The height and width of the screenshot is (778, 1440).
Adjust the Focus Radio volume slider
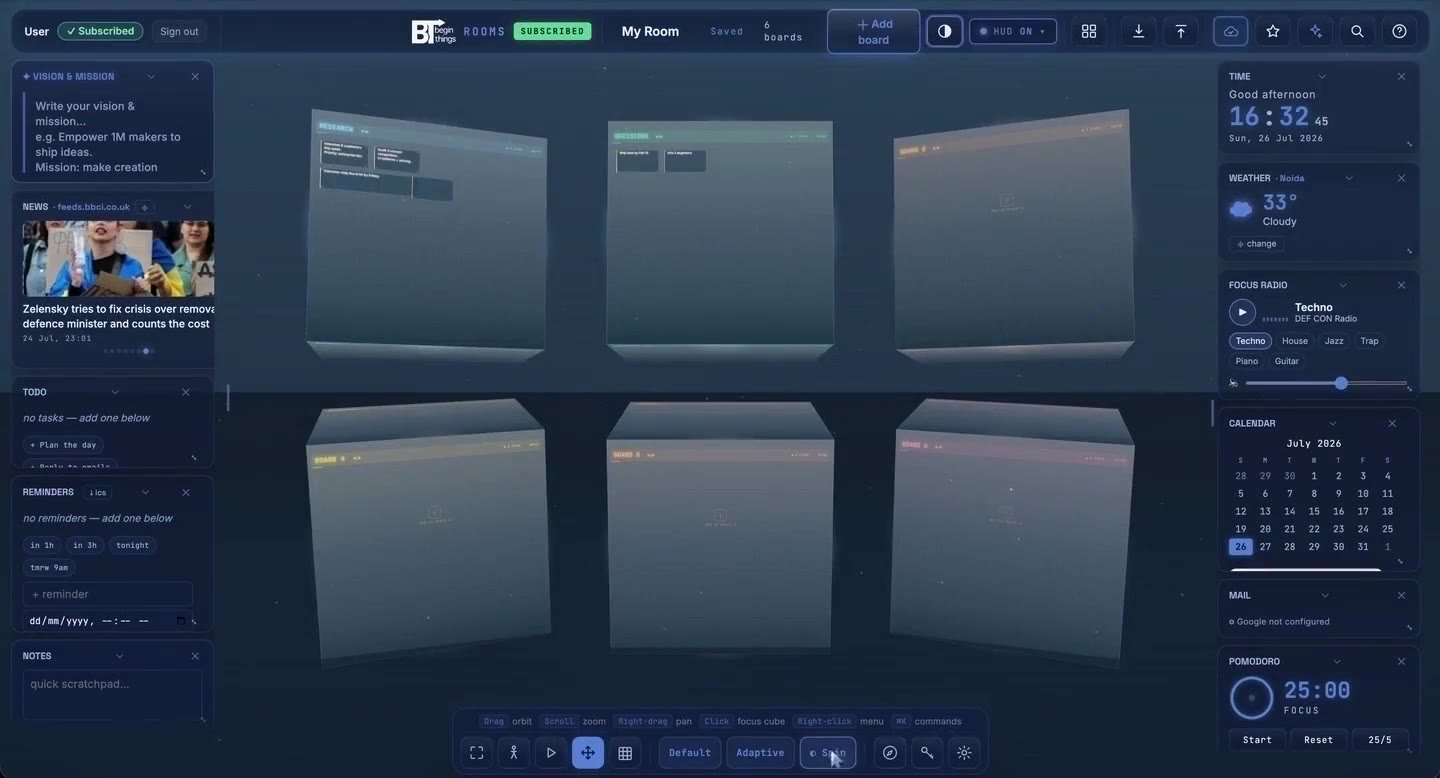(1326, 383)
